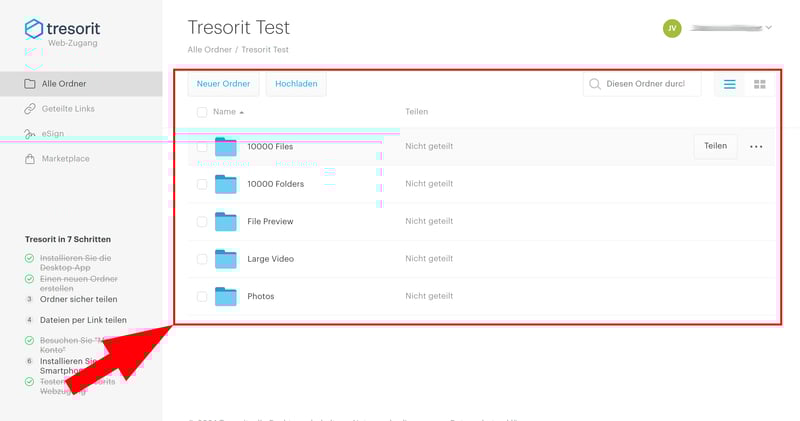Image resolution: width=800 pixels, height=421 pixels.
Task: Click the 10000 Folders folder icon
Action: tap(226, 184)
